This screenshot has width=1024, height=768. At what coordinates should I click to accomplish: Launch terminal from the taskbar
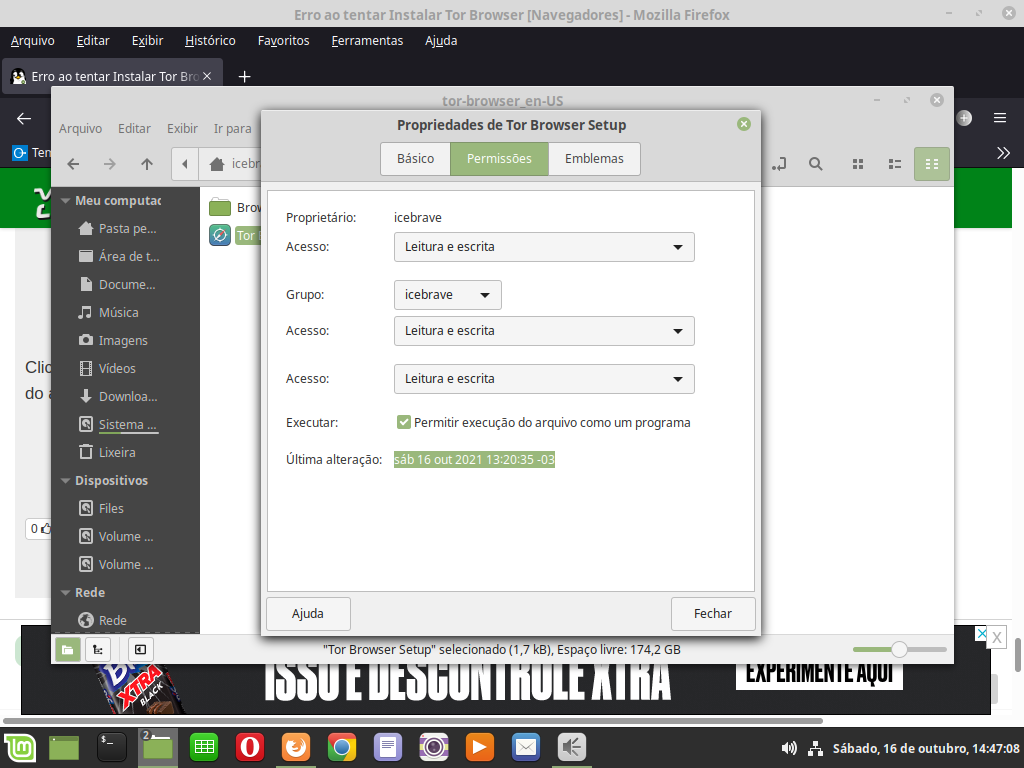coord(112,748)
